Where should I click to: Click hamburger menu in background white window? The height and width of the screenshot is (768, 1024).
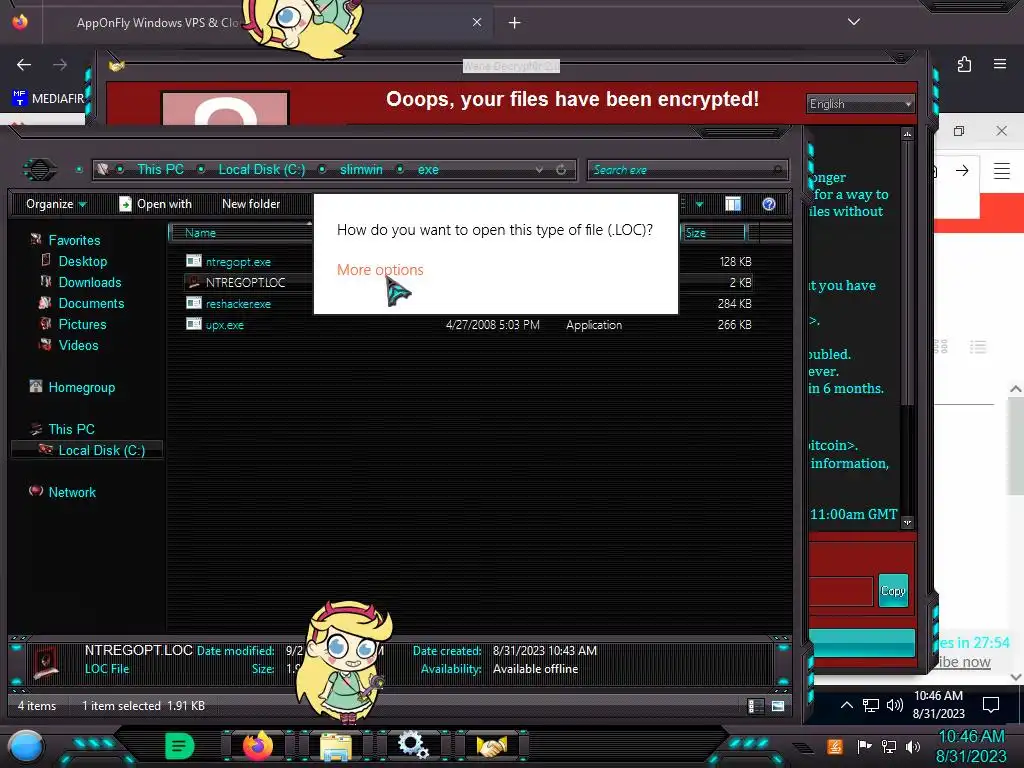click(1002, 171)
